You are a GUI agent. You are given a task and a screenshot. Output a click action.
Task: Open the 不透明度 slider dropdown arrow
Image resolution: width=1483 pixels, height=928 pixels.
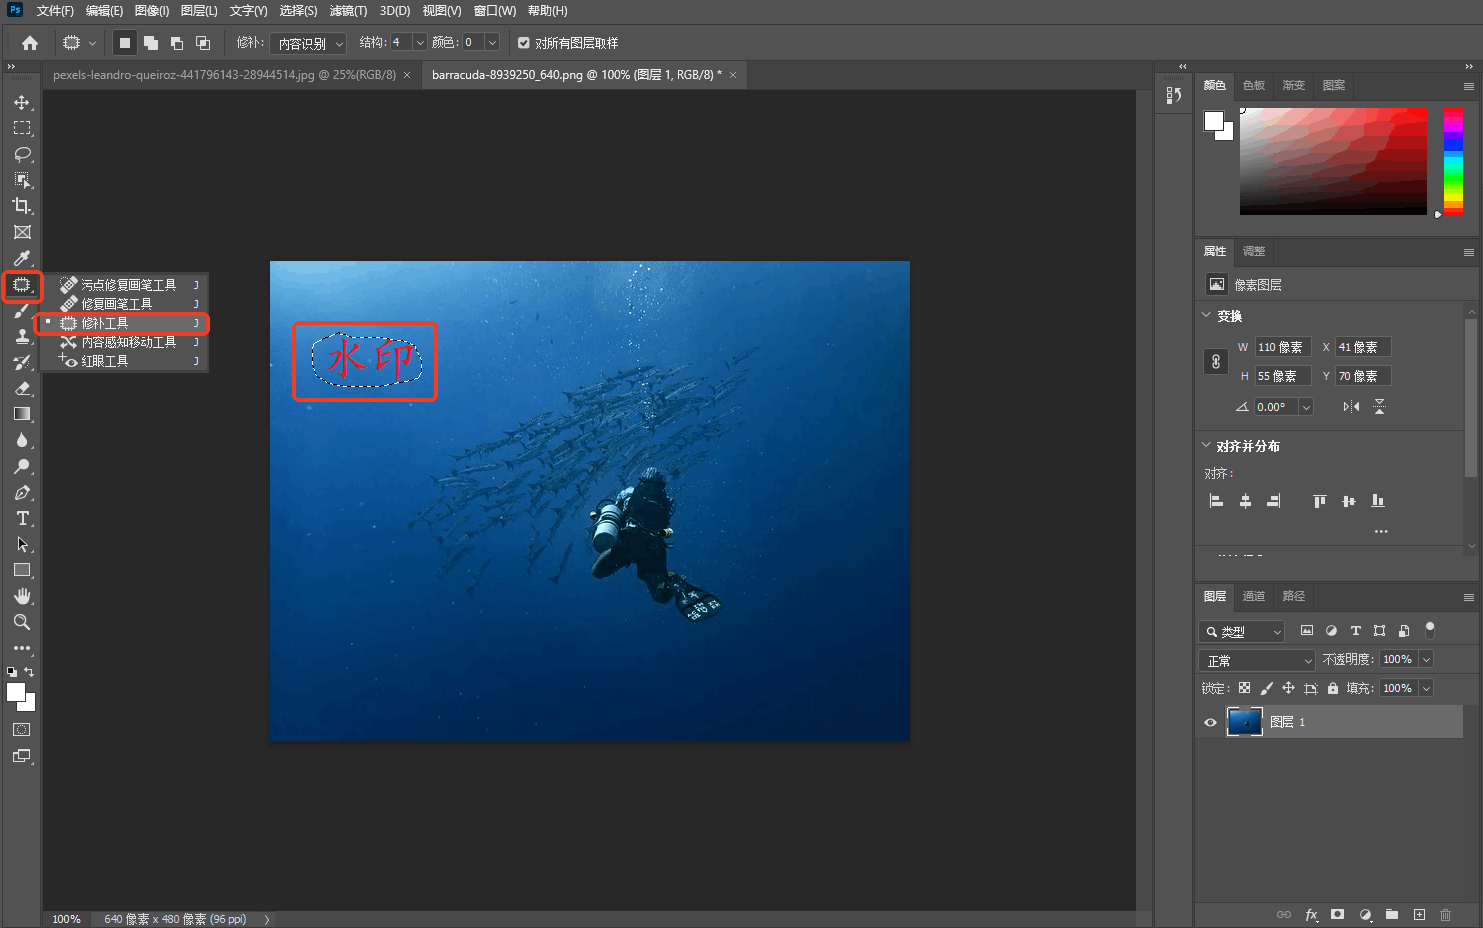(x=1426, y=659)
